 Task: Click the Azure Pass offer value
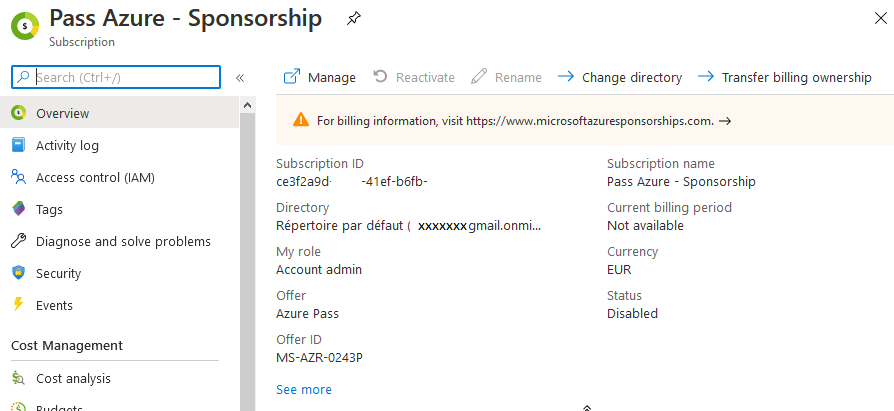pyautogui.click(x=307, y=314)
